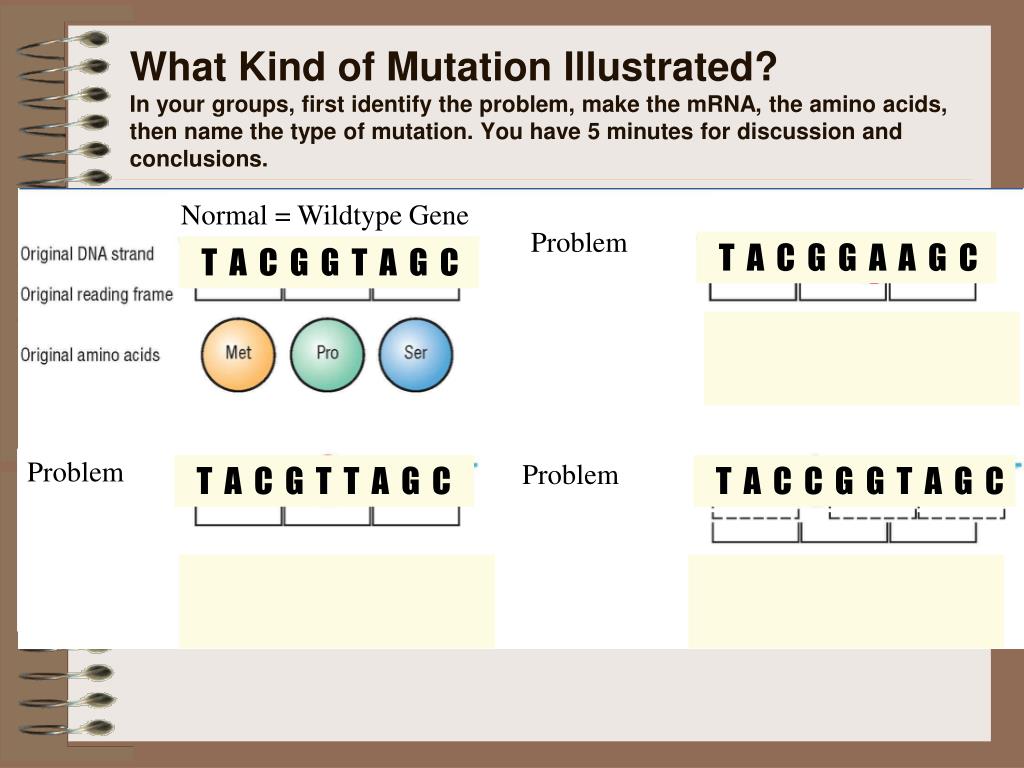Click the 'Problem' label beside TACCGGTAGC
1024x768 pixels.
click(570, 475)
